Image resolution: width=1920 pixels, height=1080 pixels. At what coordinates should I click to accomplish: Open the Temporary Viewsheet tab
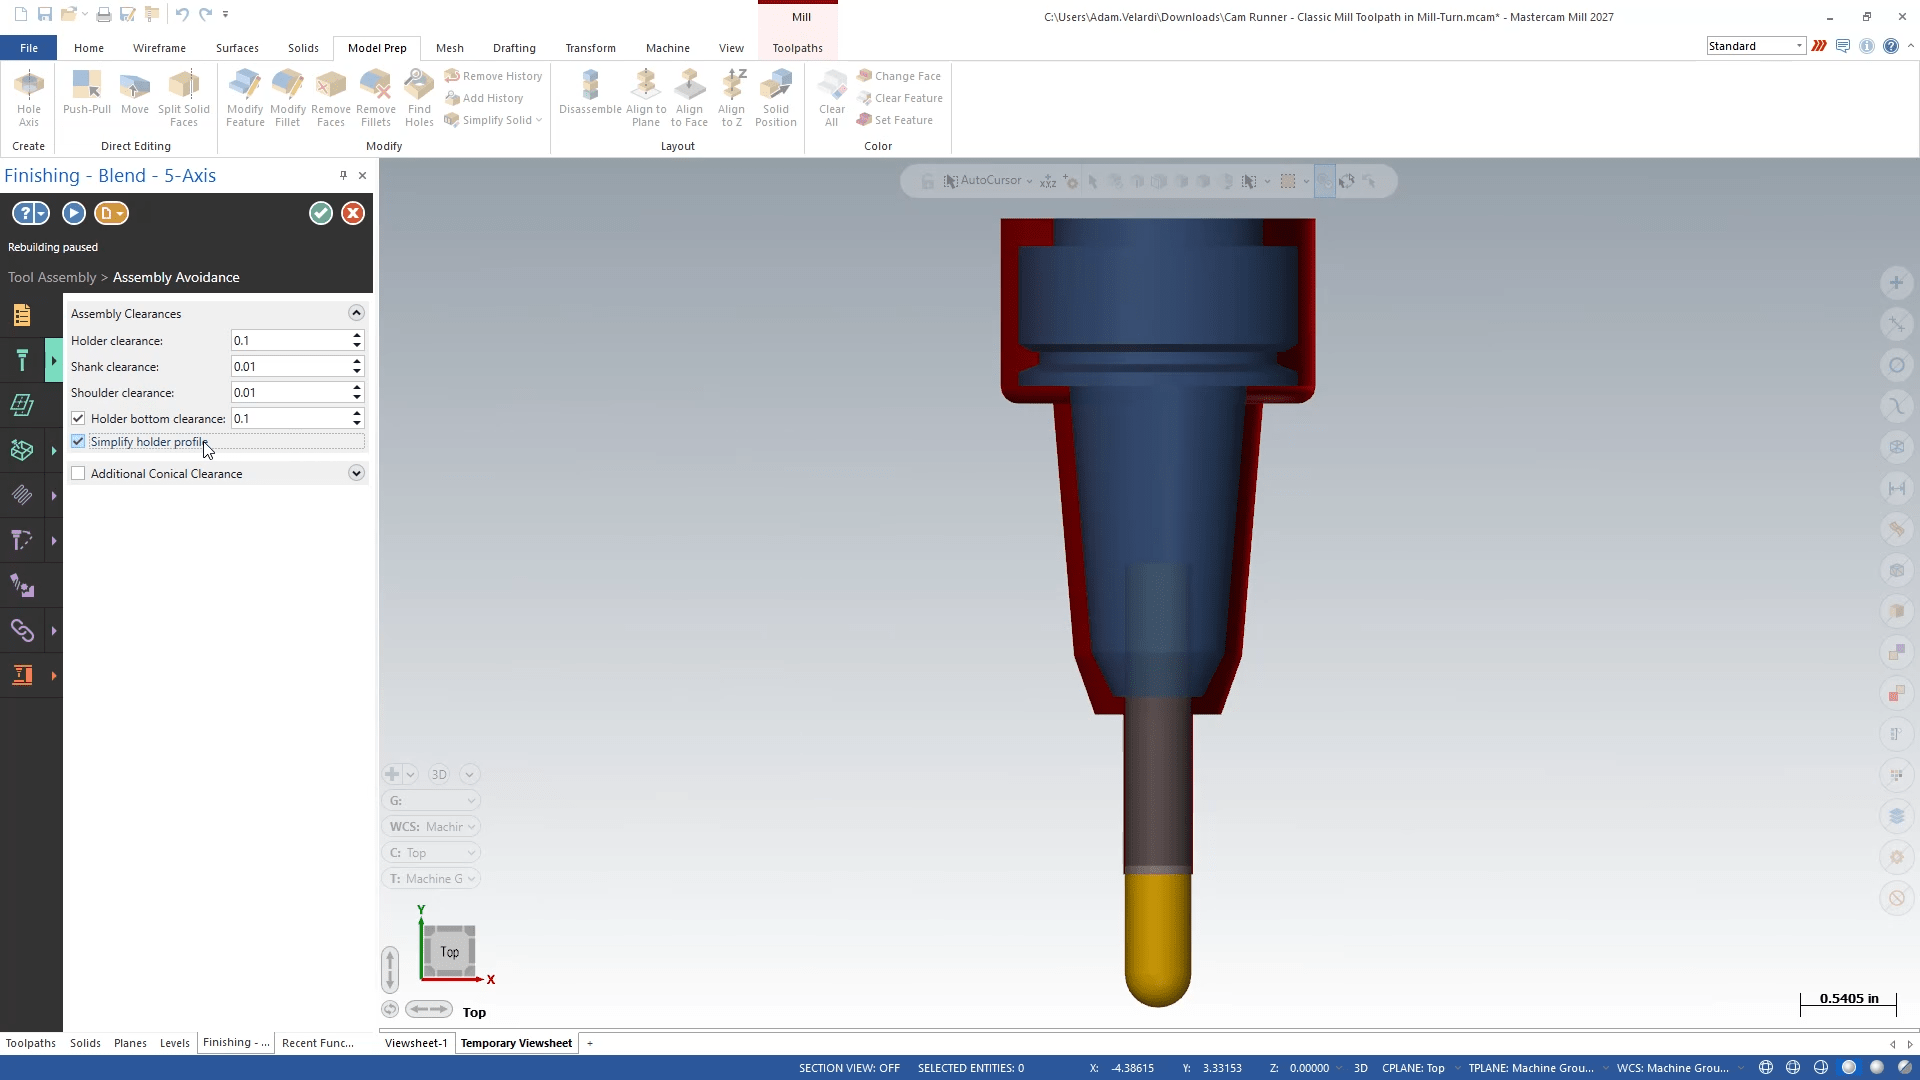point(516,1043)
